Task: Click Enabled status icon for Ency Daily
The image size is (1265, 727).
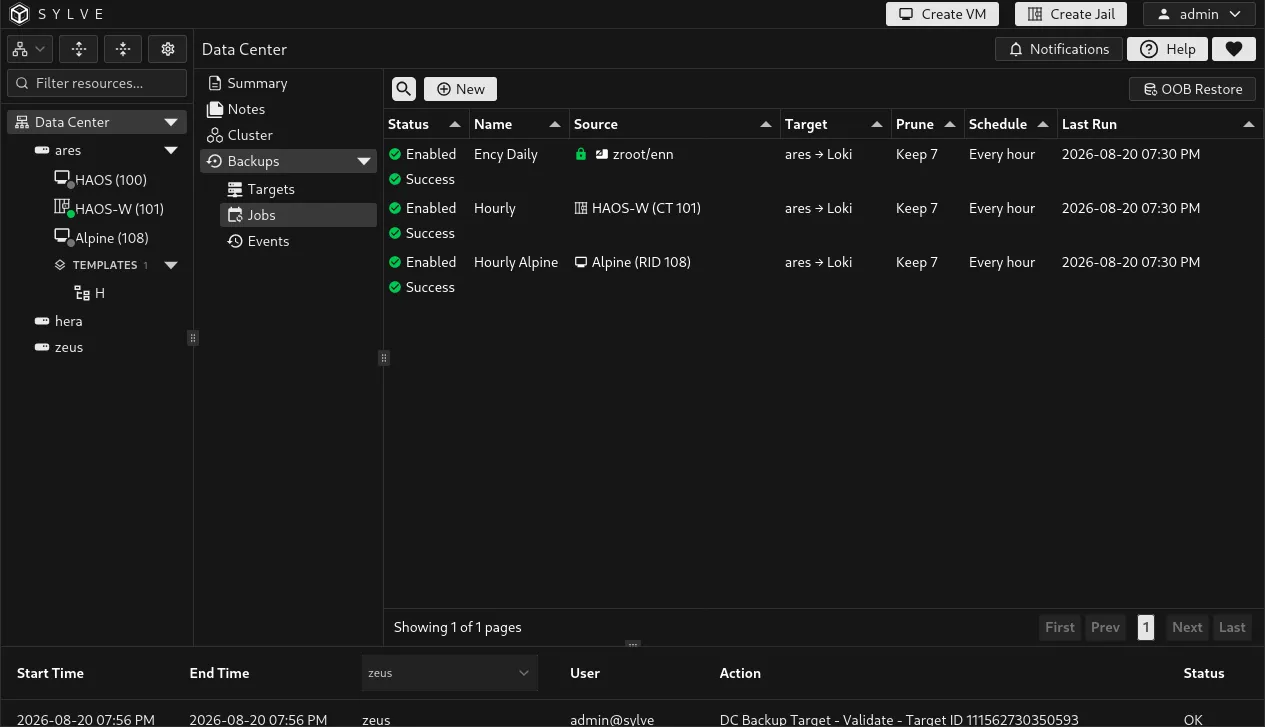Action: pyautogui.click(x=395, y=154)
